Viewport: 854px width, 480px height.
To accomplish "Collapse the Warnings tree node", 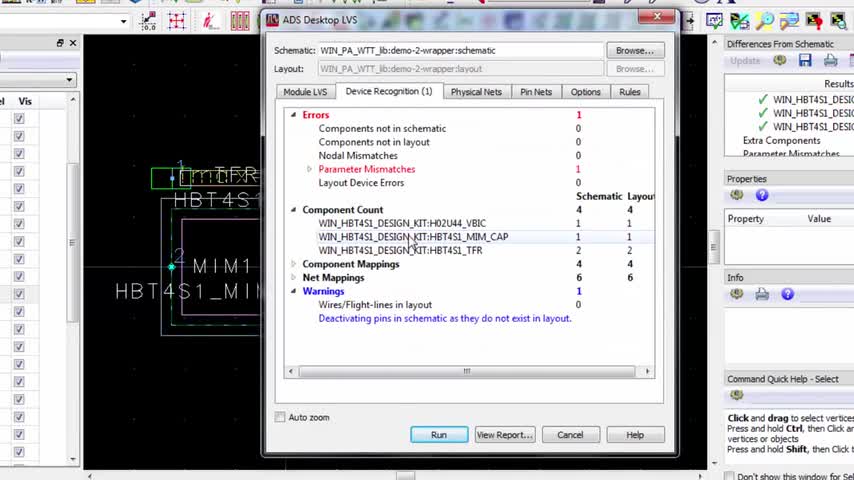I will coord(294,291).
